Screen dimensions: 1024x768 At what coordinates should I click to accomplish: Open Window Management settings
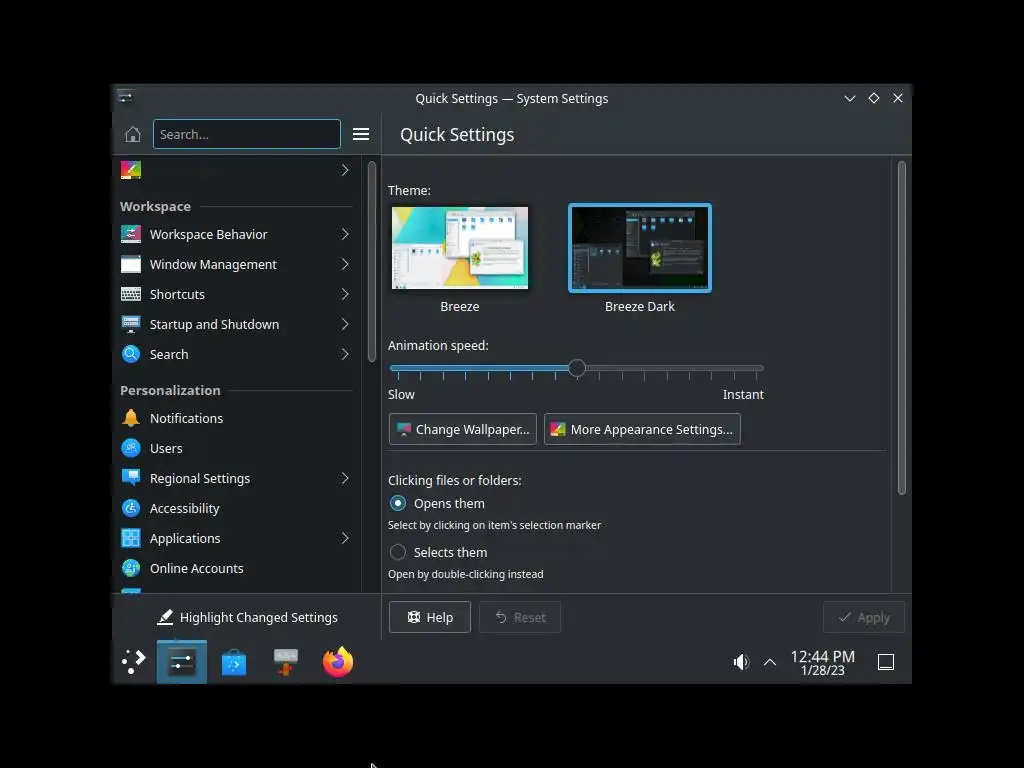(236, 264)
